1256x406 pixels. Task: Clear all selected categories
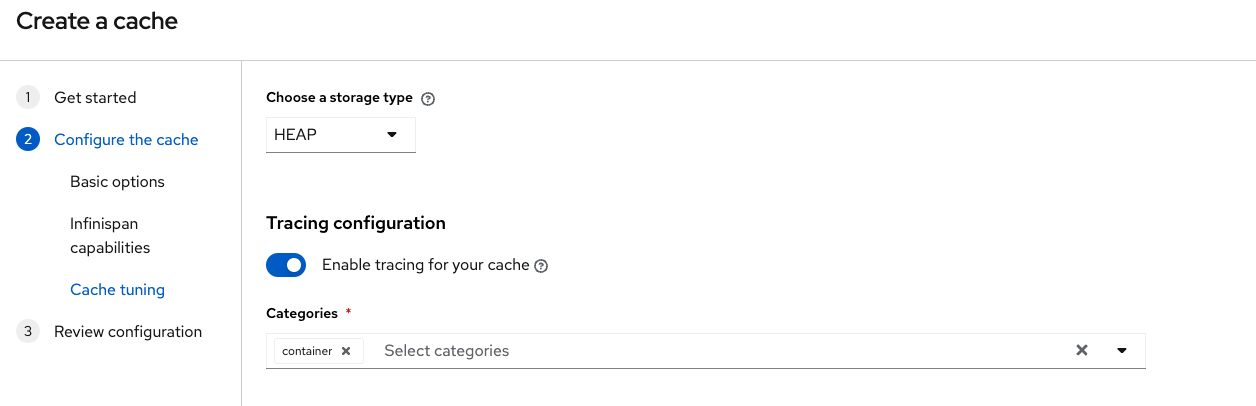pos(1081,351)
